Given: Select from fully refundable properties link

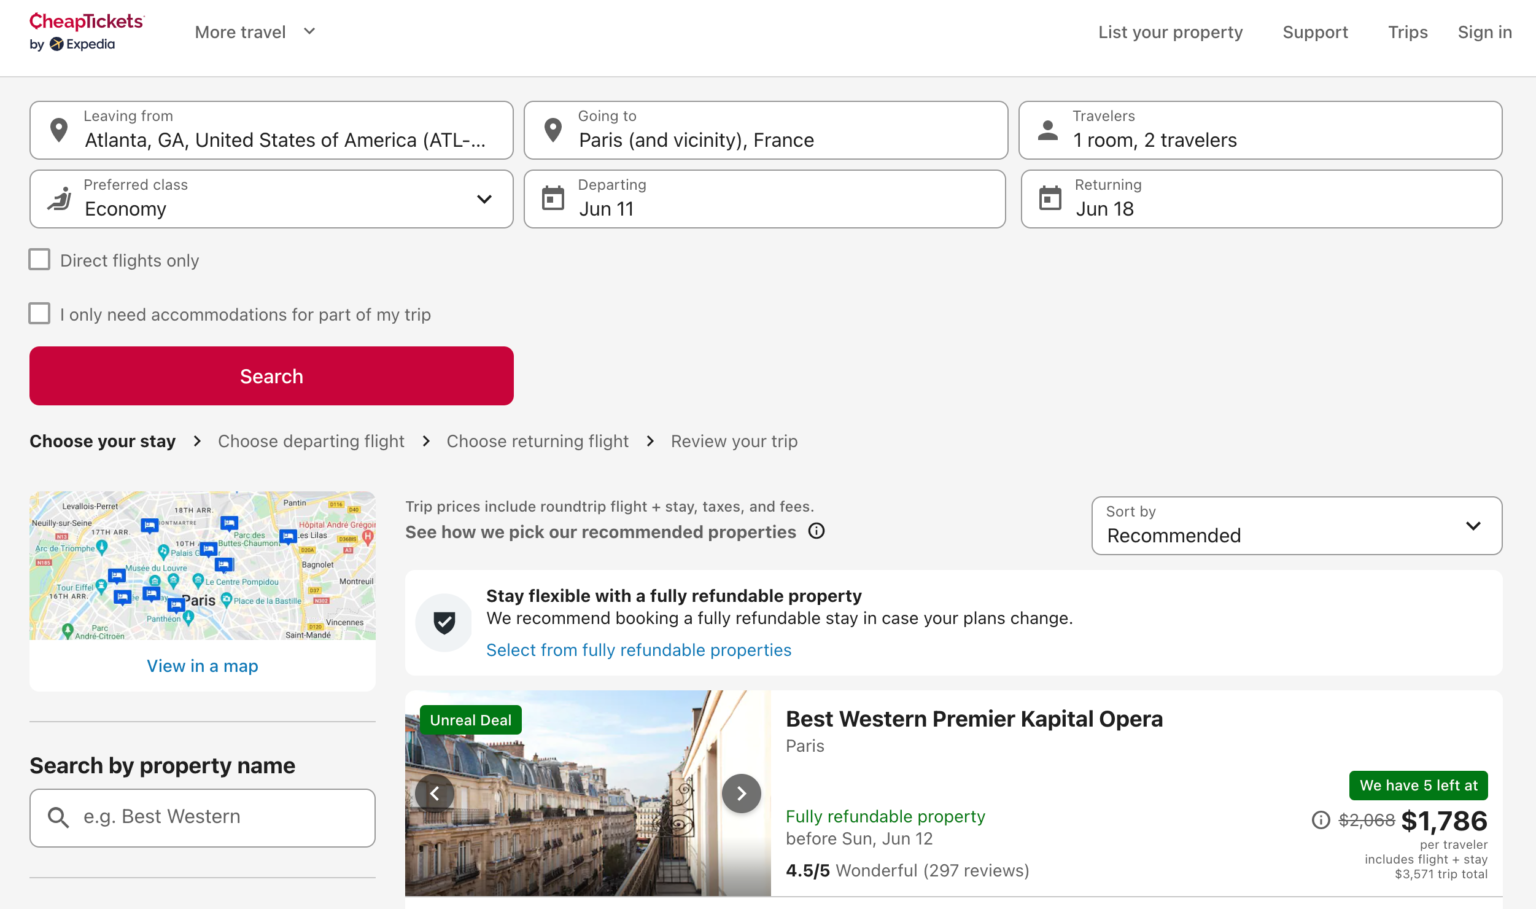Looking at the screenshot, I should 638,650.
